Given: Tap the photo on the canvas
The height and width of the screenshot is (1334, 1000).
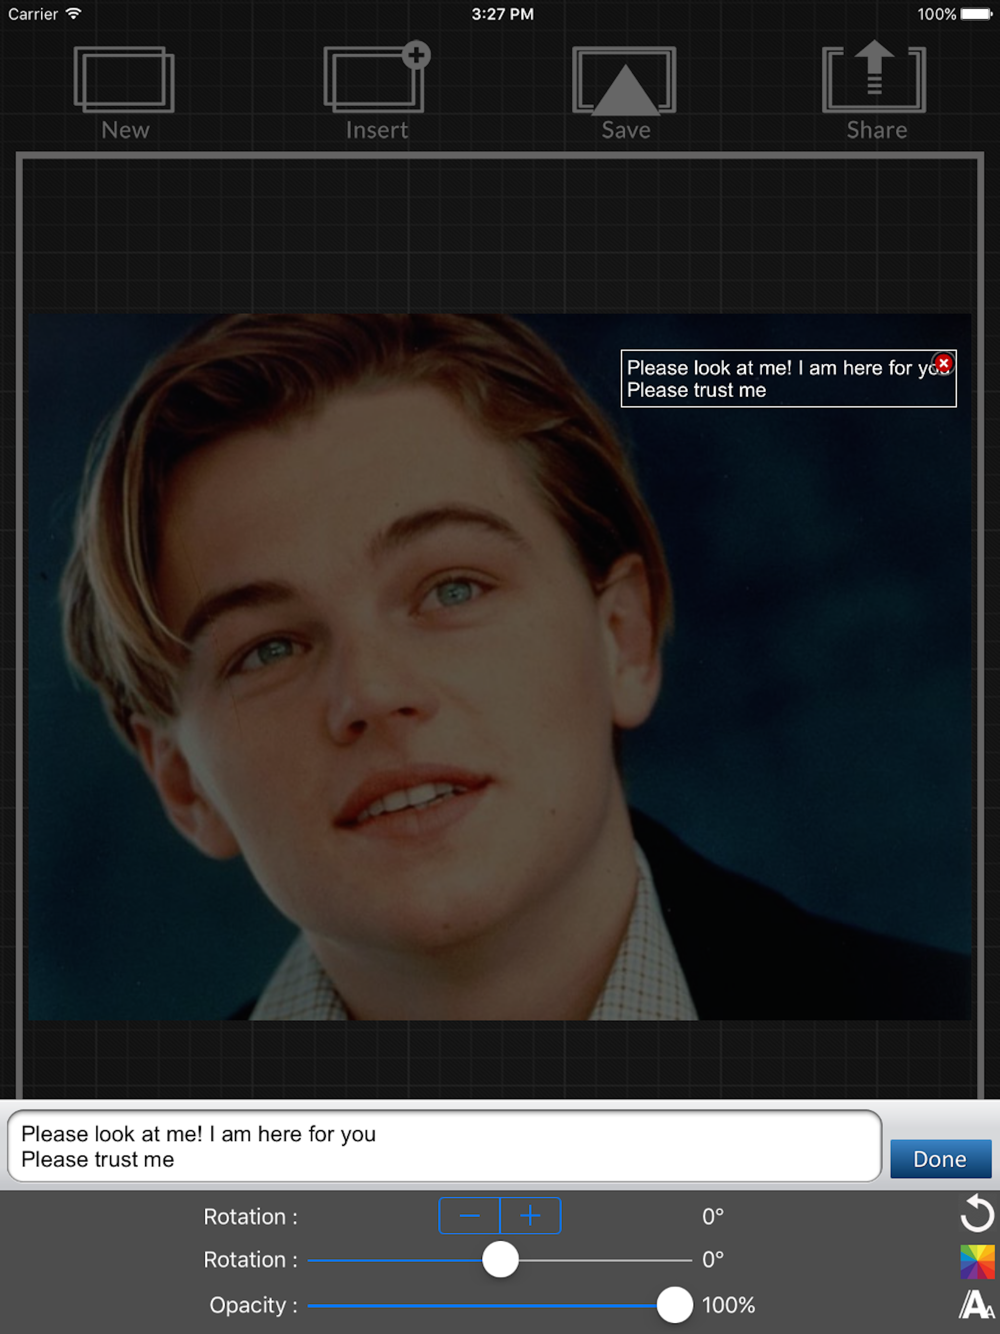Looking at the screenshot, I should tap(499, 667).
